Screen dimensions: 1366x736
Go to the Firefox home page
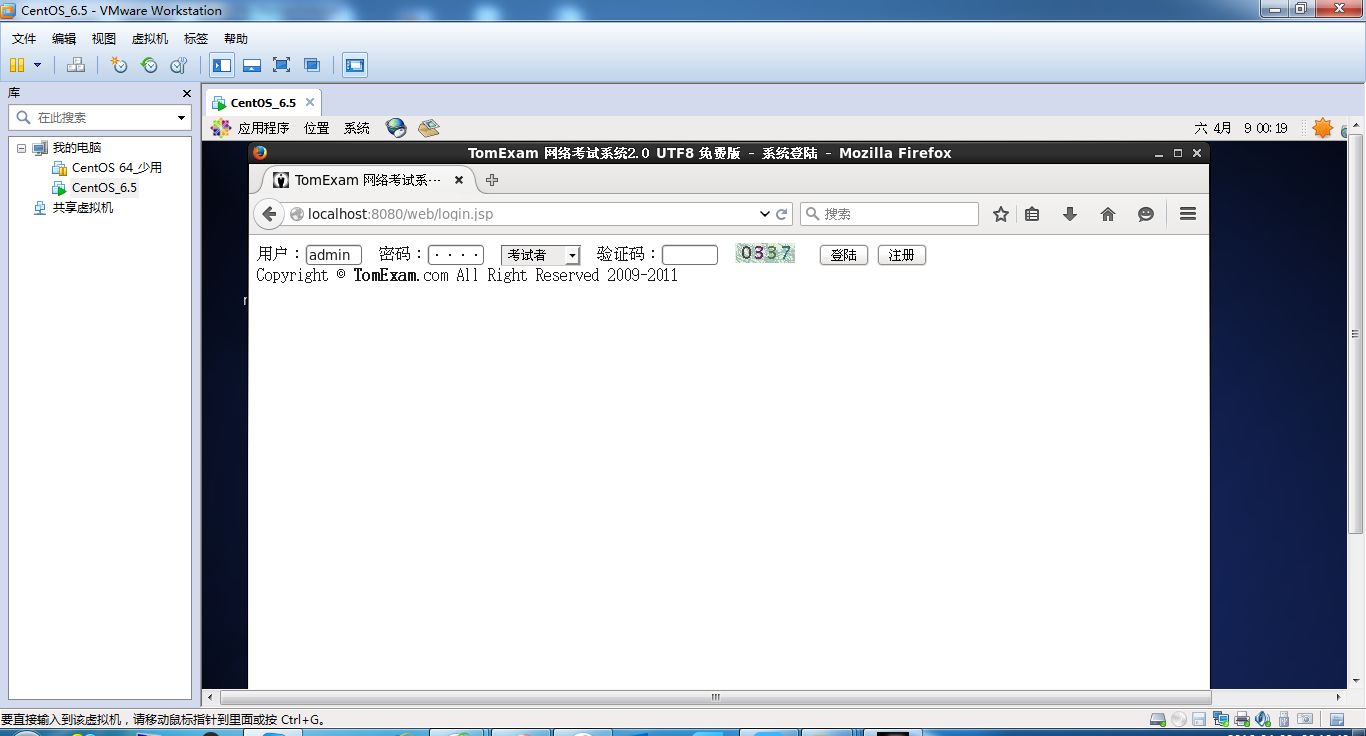pos(1107,214)
